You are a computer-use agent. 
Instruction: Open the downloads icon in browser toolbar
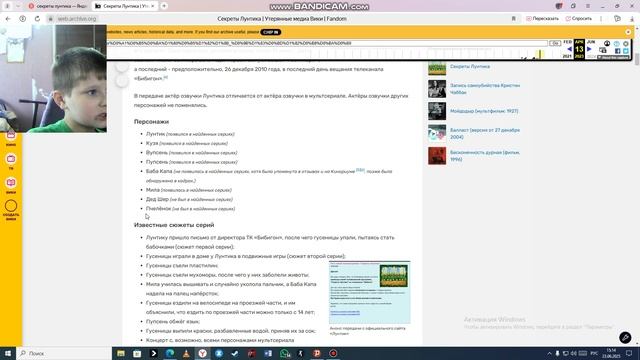[x=632, y=19]
